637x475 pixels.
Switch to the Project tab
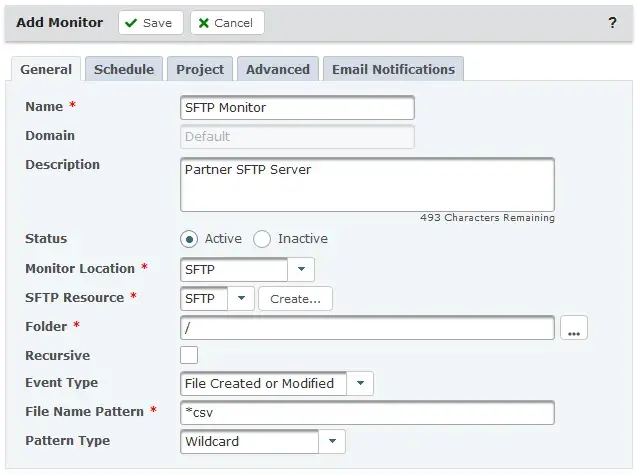coord(200,69)
